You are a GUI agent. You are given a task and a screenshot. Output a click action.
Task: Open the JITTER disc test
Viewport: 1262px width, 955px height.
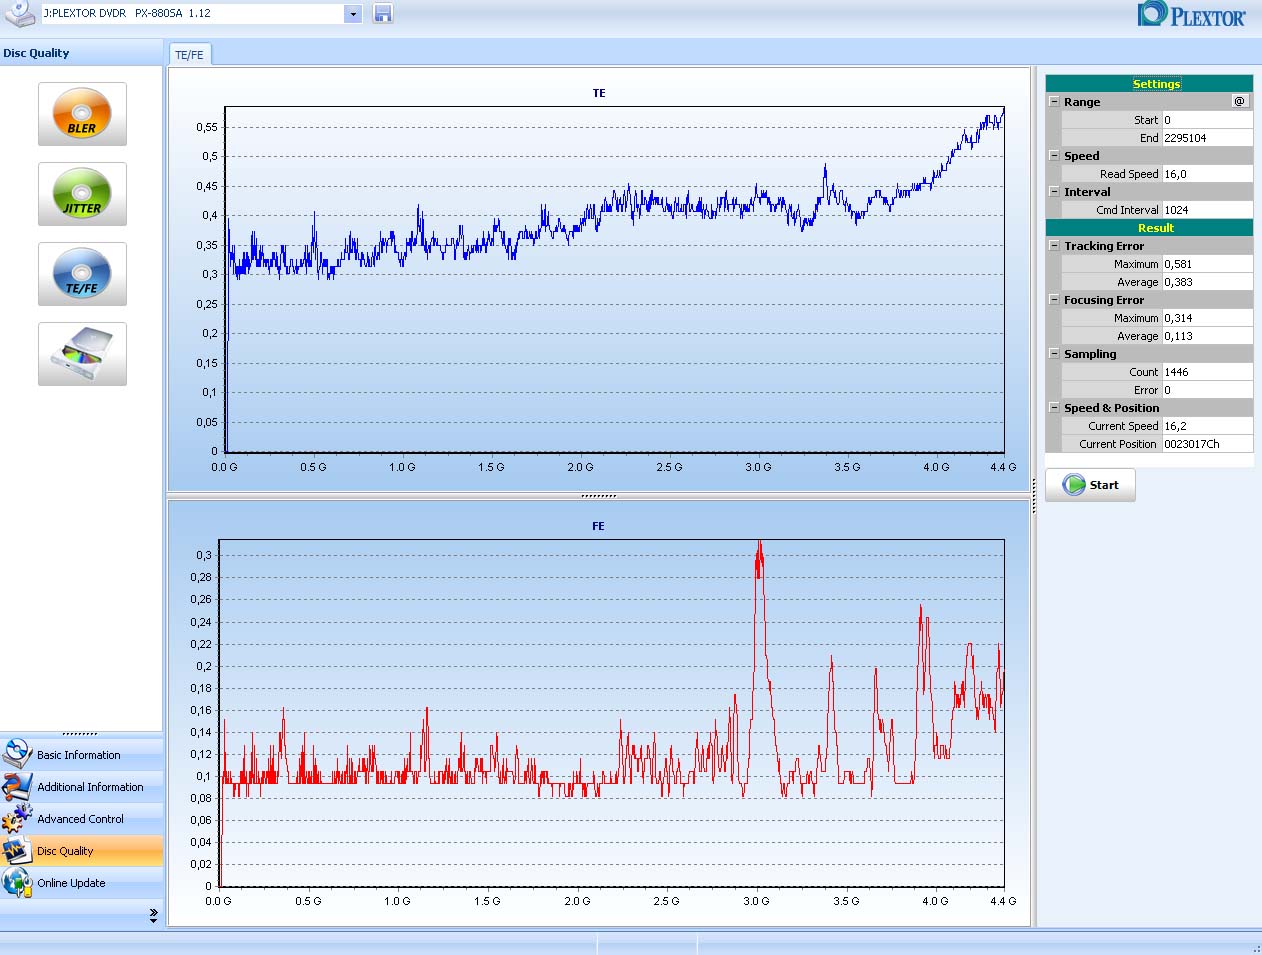pos(82,194)
